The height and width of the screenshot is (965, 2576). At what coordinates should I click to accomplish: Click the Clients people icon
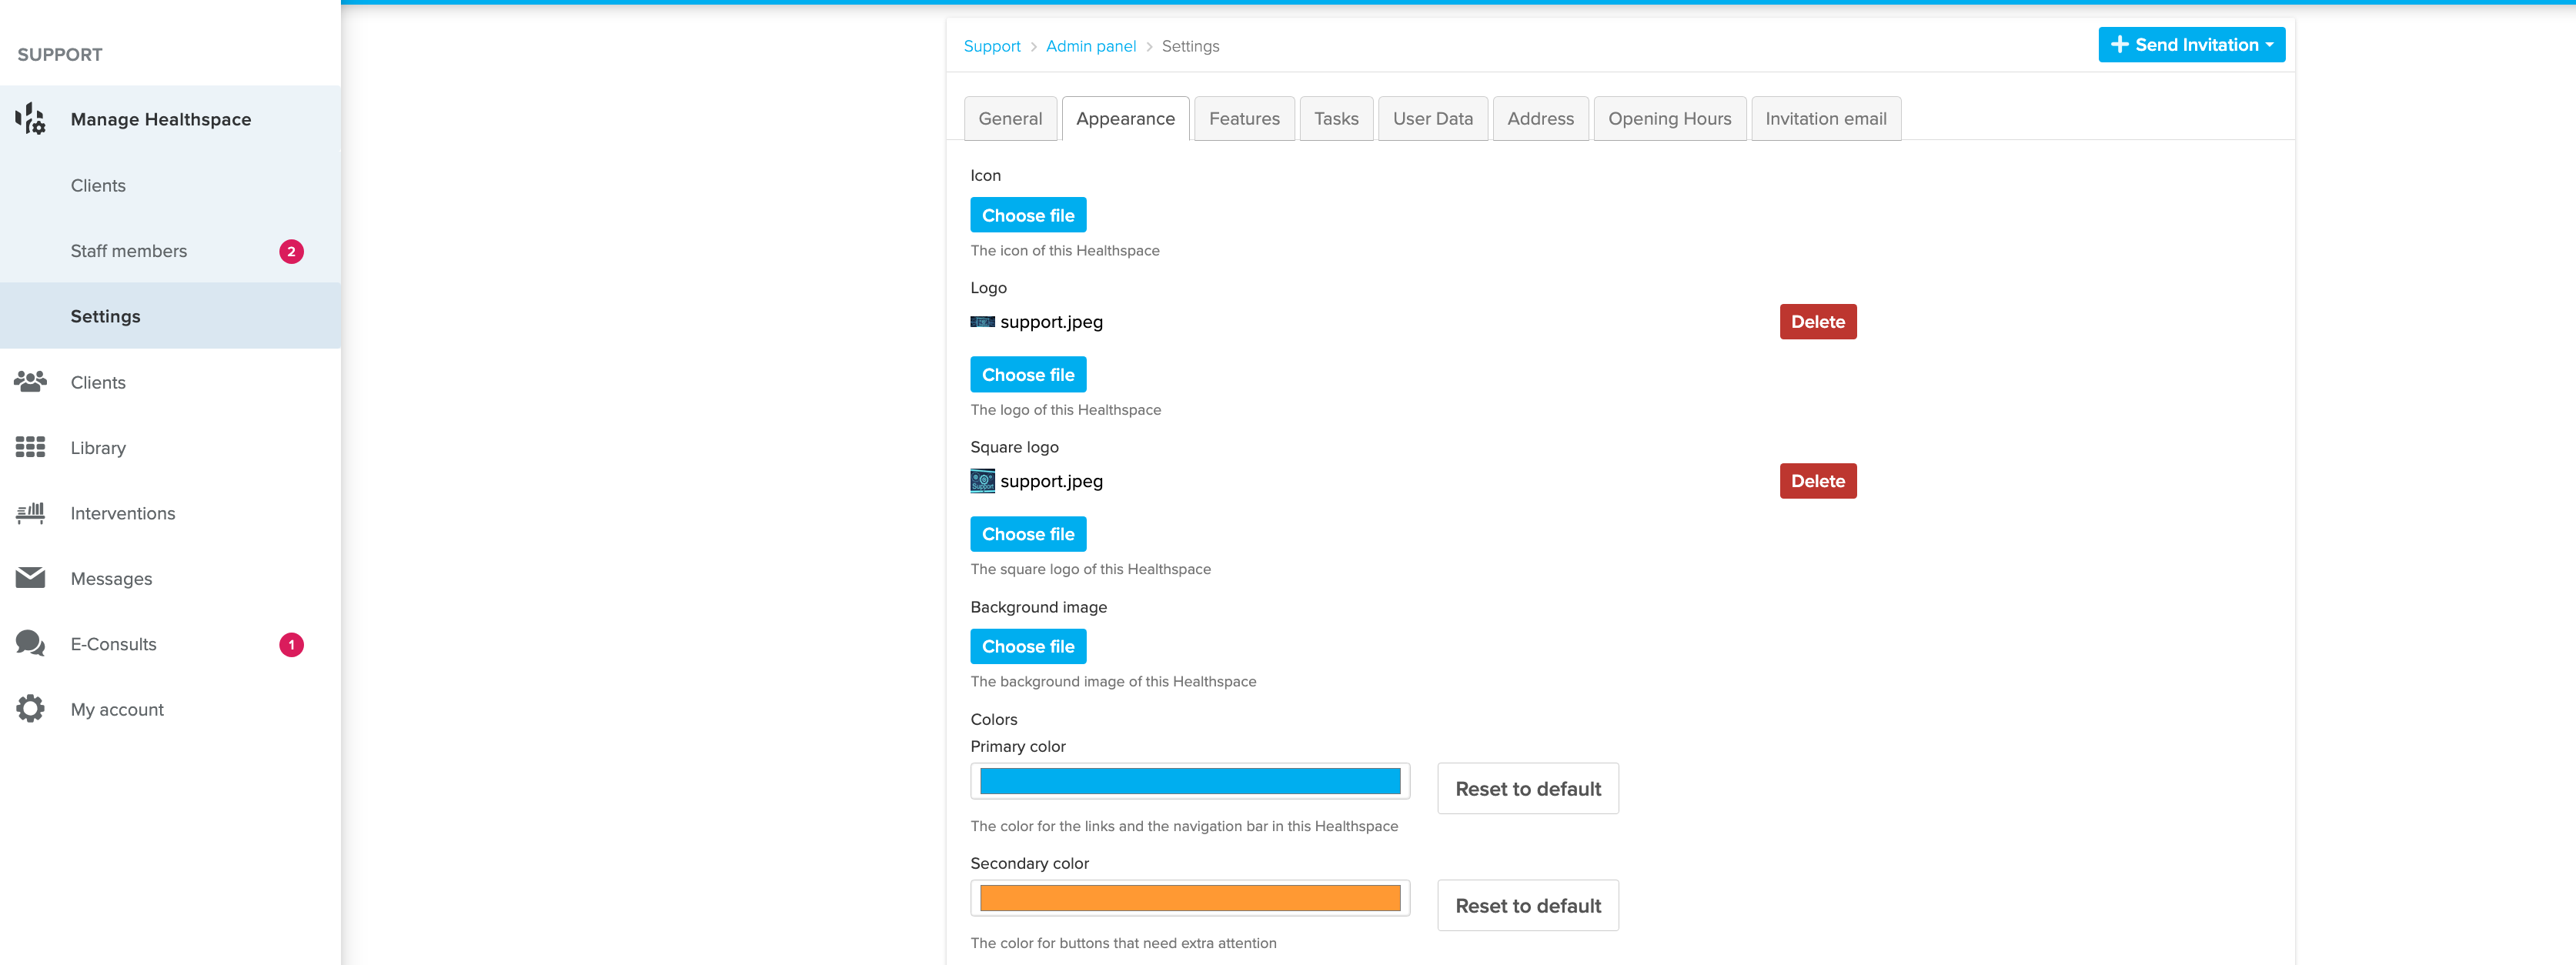[x=30, y=382]
